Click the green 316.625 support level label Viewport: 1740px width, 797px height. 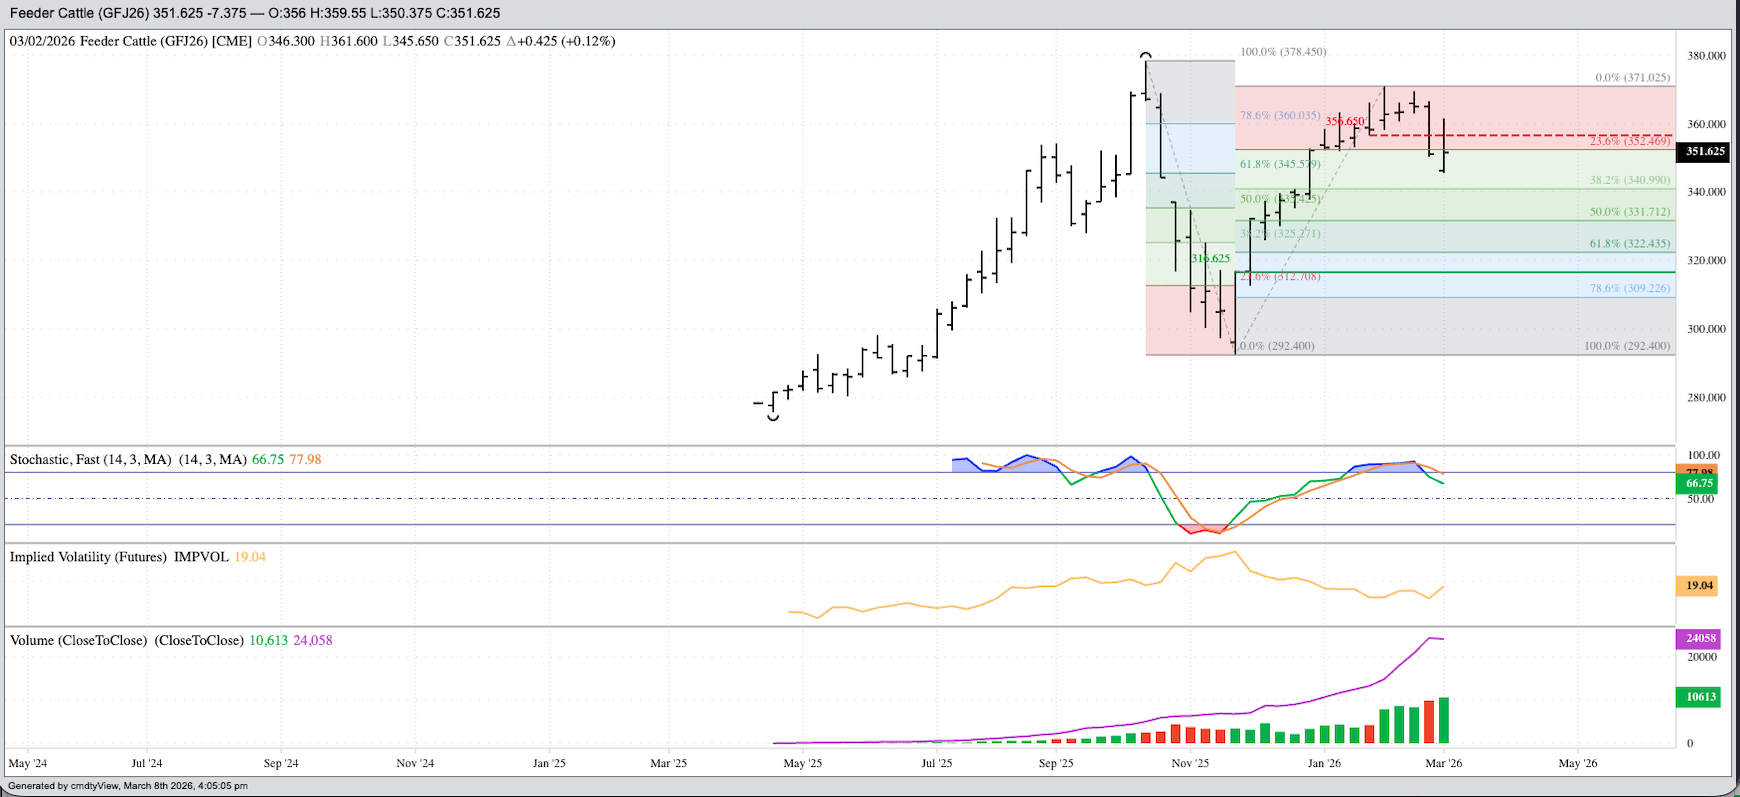click(1210, 259)
